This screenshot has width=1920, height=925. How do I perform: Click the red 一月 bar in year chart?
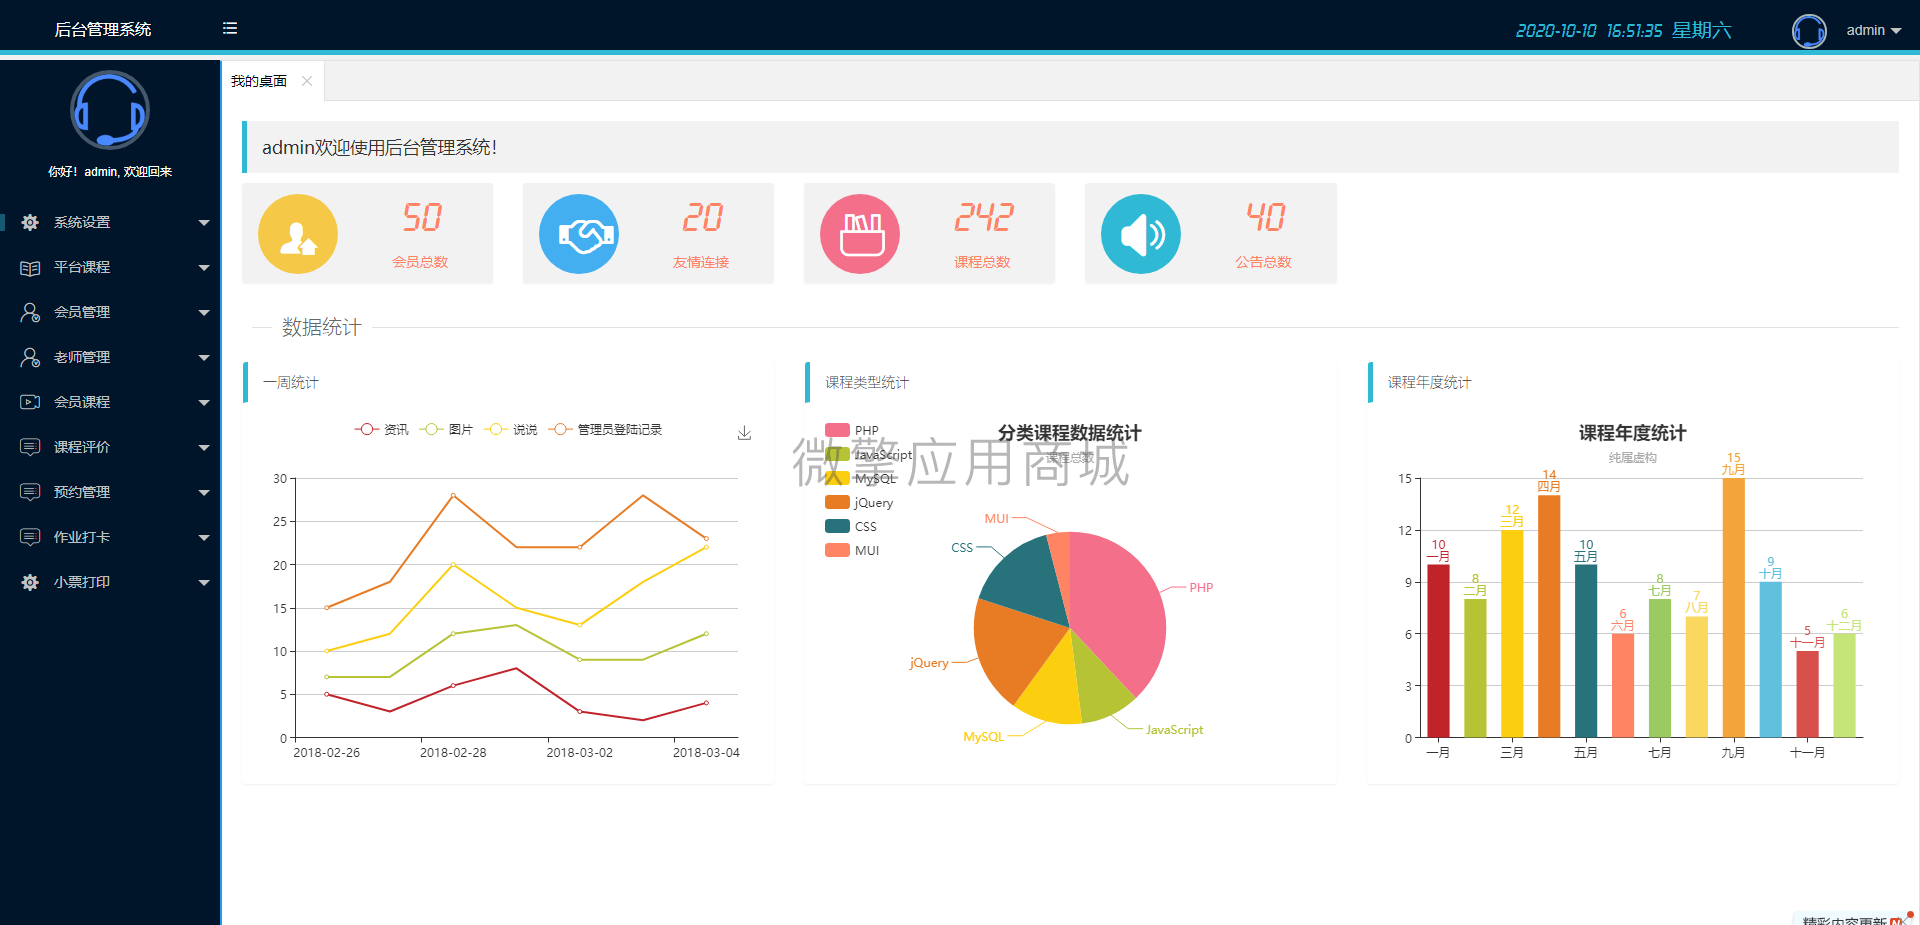pyautogui.click(x=1438, y=651)
